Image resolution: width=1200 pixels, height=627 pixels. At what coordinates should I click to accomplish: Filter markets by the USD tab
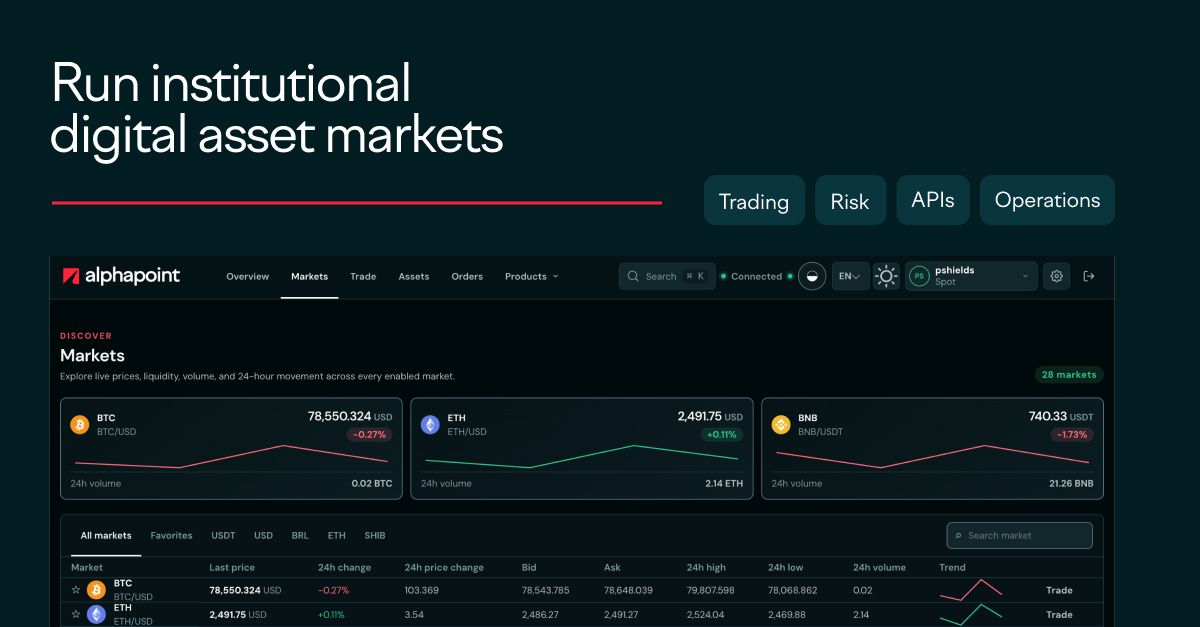[x=263, y=535]
